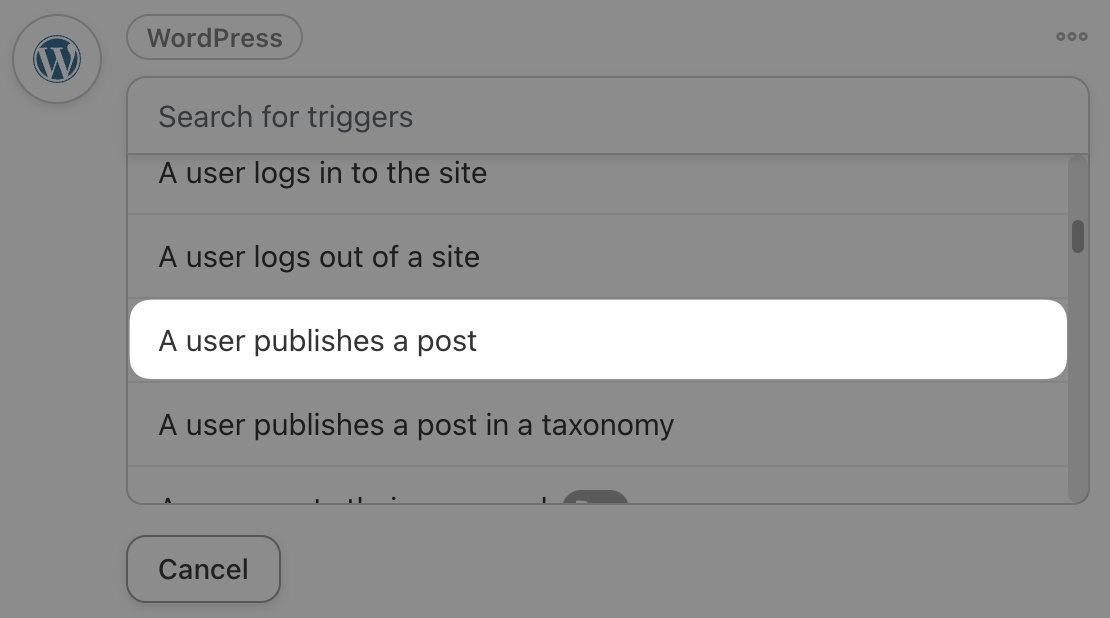Select 'A user publishes a post in a taxonomy'

(x=598, y=424)
